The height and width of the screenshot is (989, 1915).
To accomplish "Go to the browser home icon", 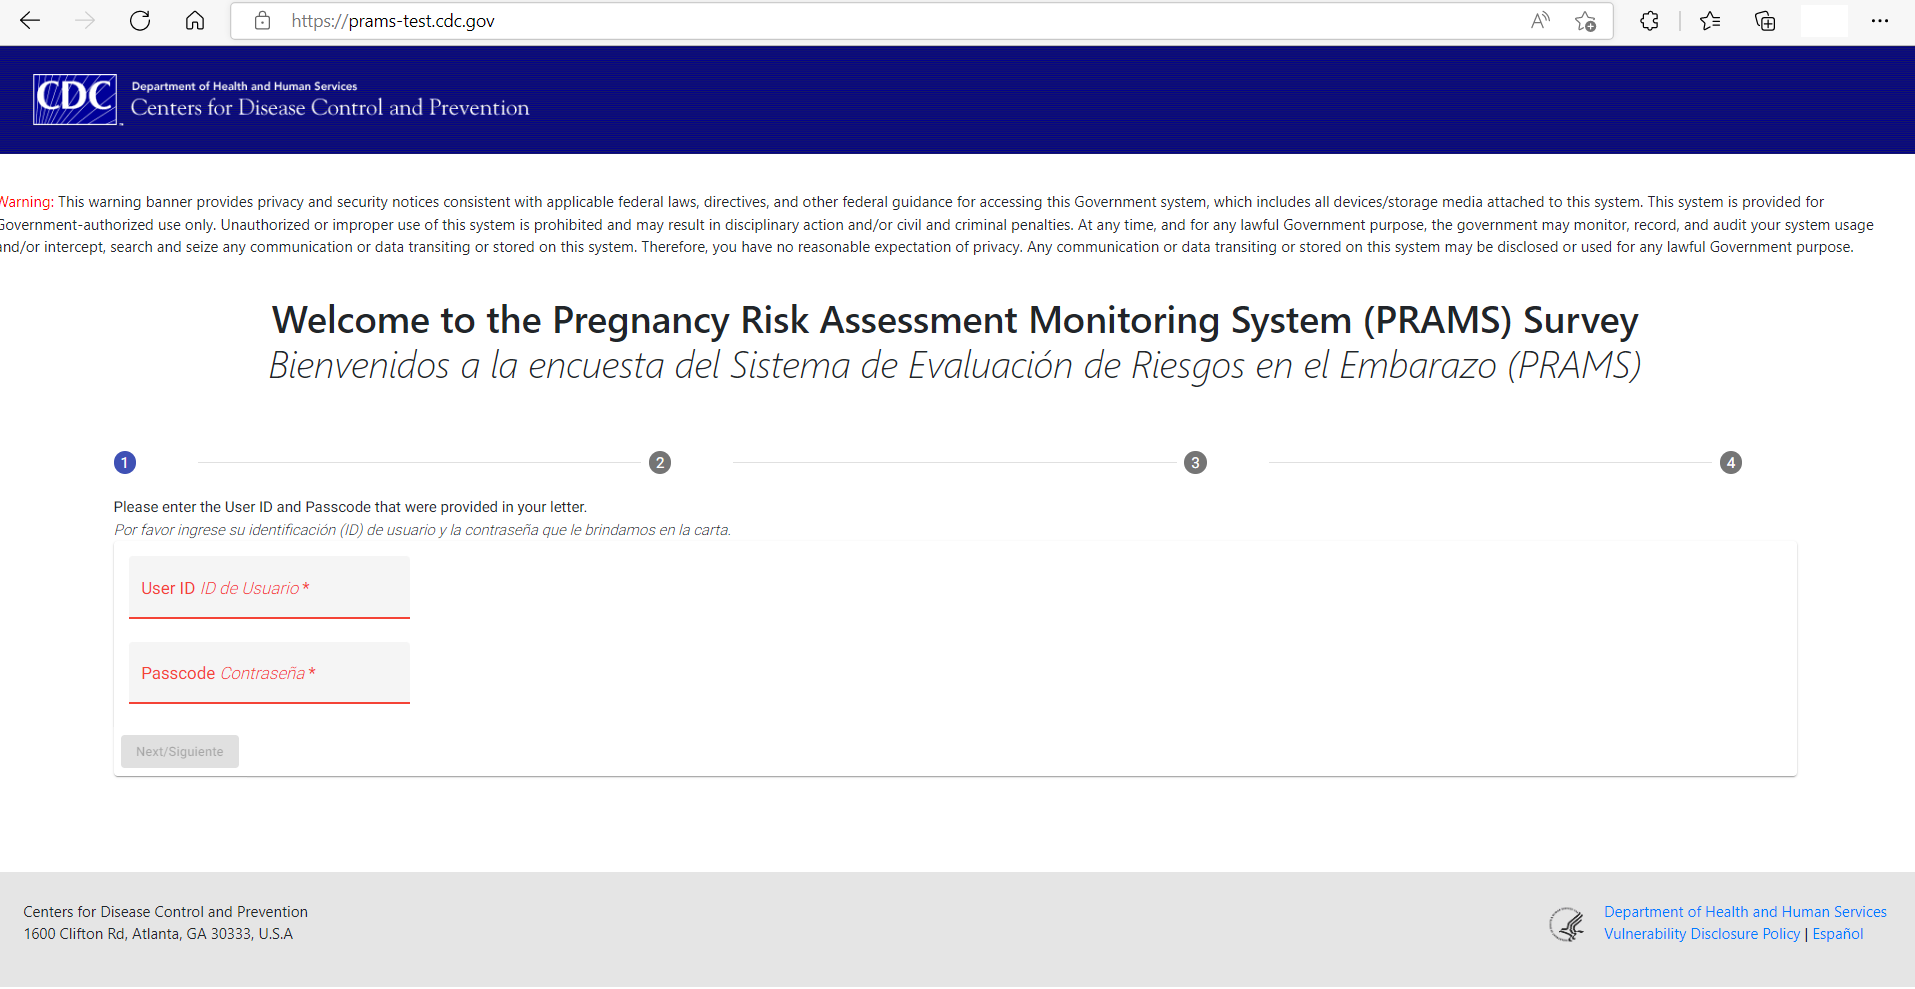I will (x=195, y=21).
